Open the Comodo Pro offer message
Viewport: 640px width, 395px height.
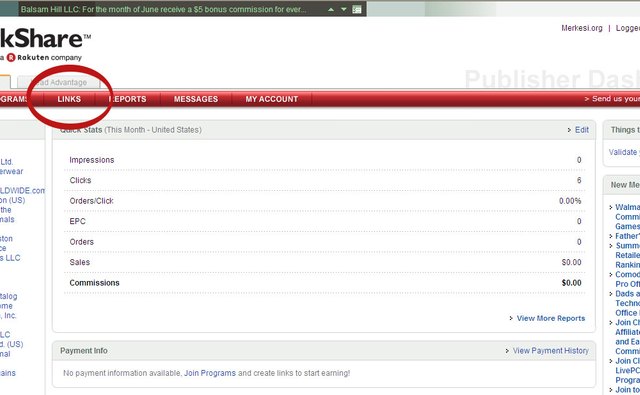pos(627,279)
